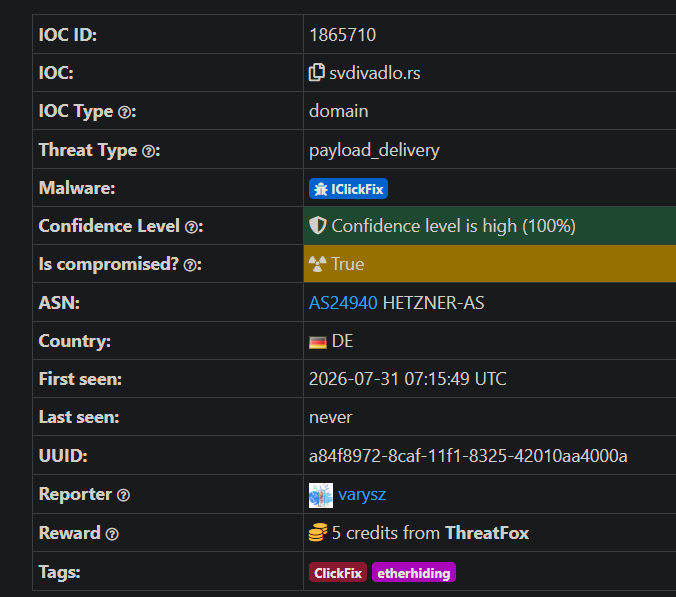
Task: Open help icon next to Is compromised
Action: click(190, 265)
